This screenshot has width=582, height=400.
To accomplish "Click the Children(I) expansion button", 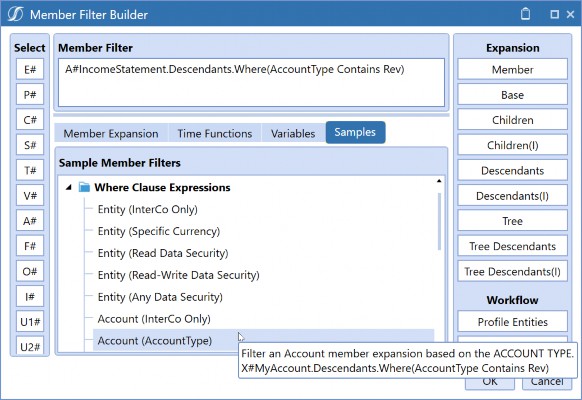I will point(512,145).
